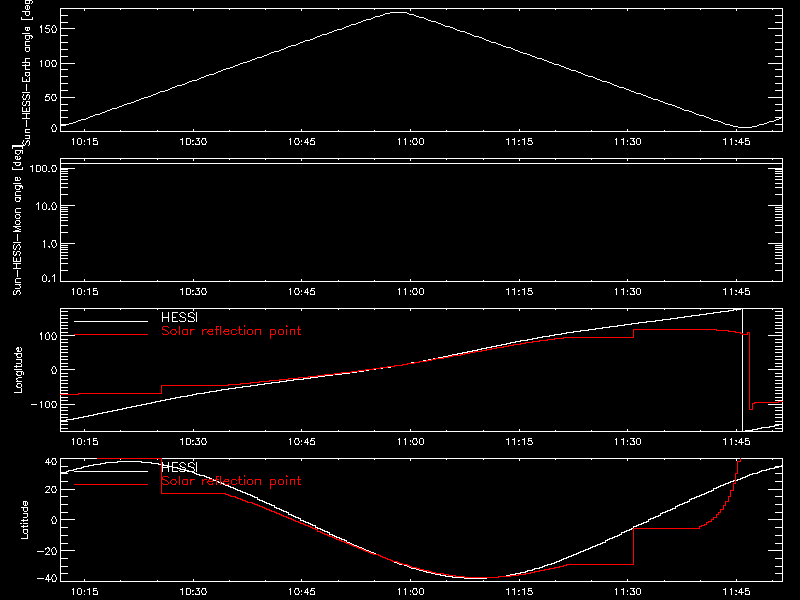
Task: Click 50 tick on Sun-HESSI-Earth angle axis
Action: click(51, 97)
